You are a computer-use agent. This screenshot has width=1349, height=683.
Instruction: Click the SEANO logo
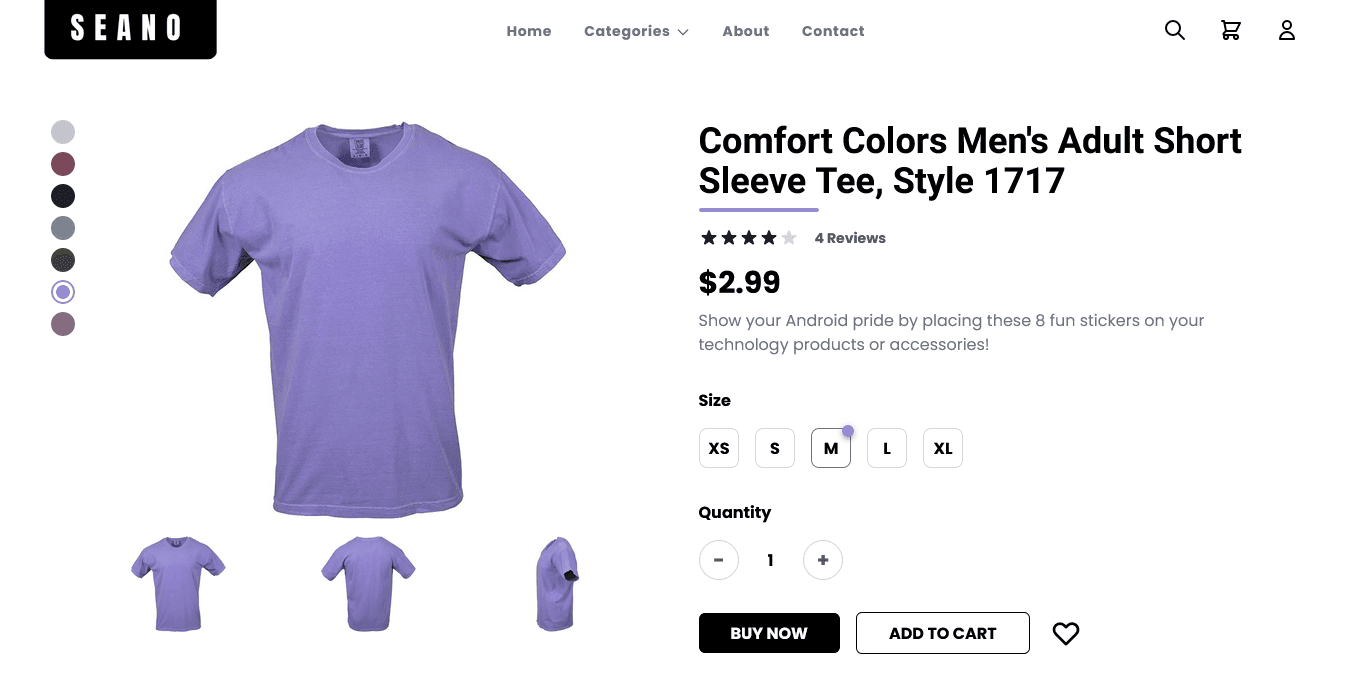coord(130,29)
